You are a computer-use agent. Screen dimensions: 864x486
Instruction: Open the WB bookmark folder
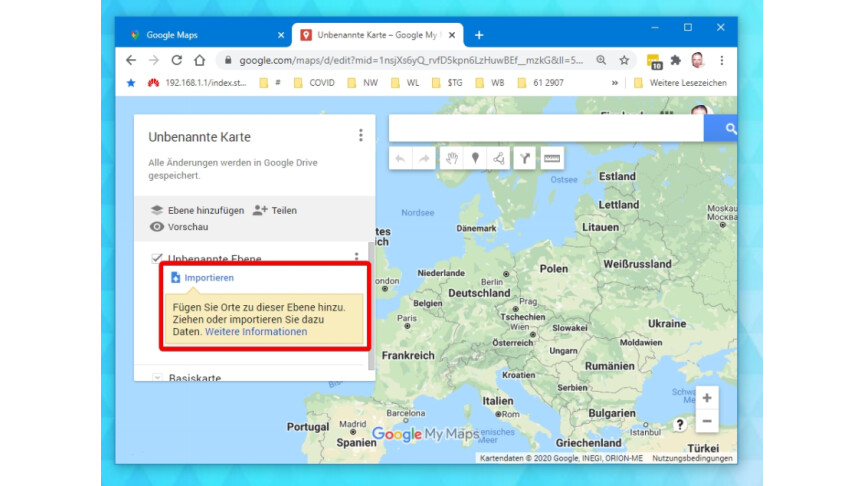490,83
